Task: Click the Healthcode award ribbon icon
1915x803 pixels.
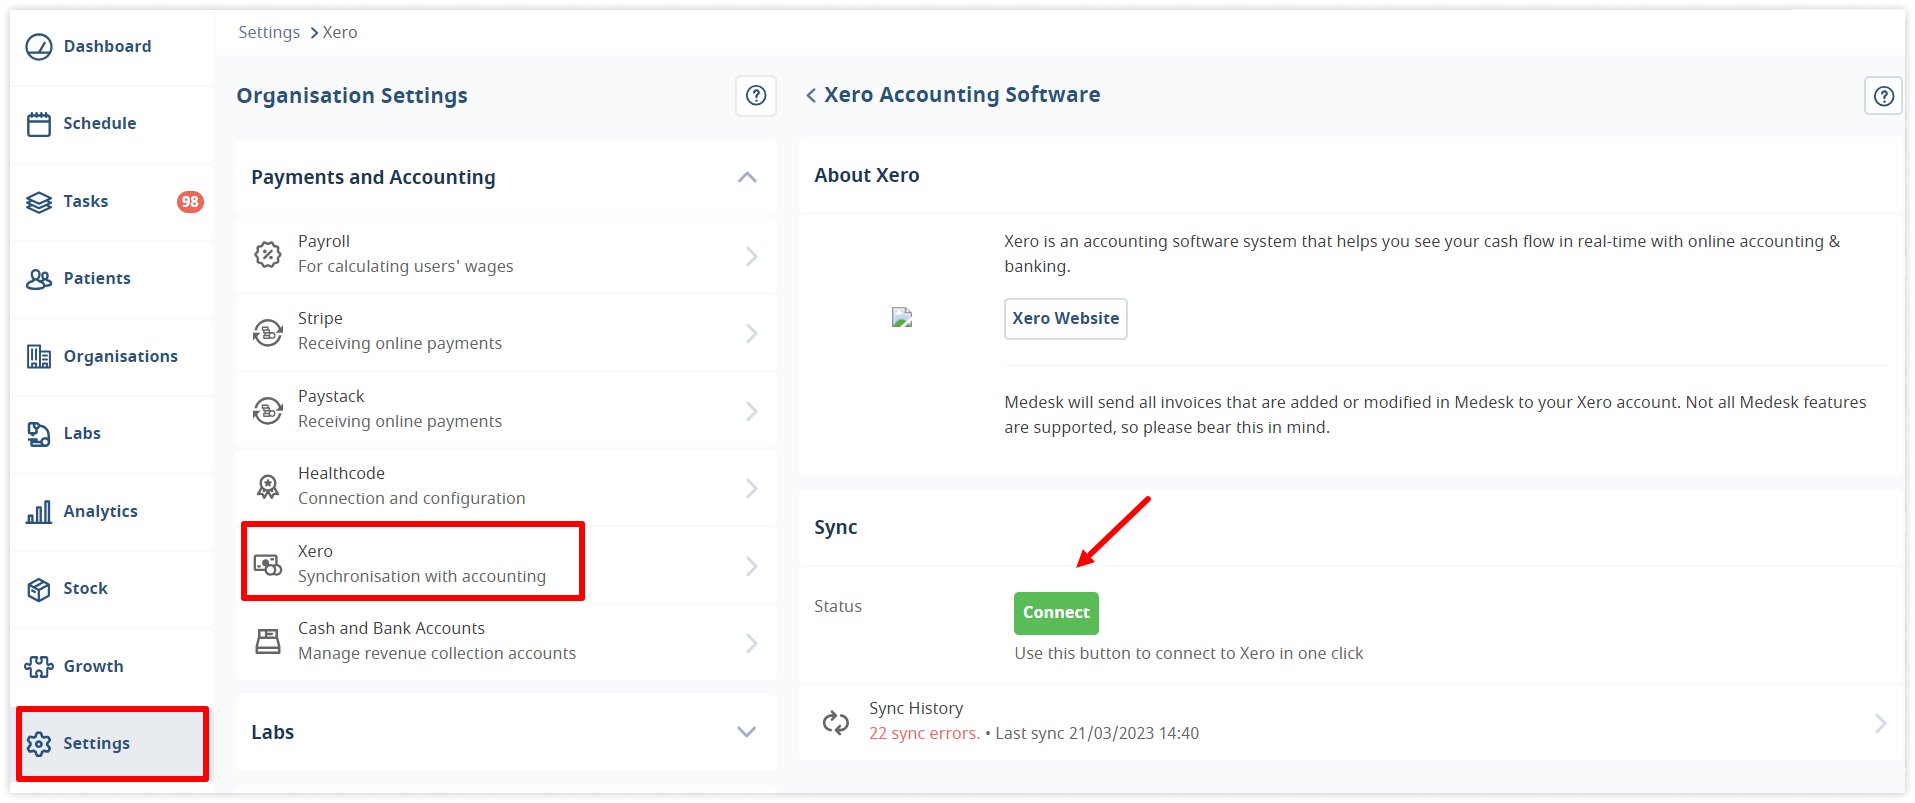Action: [x=267, y=487]
